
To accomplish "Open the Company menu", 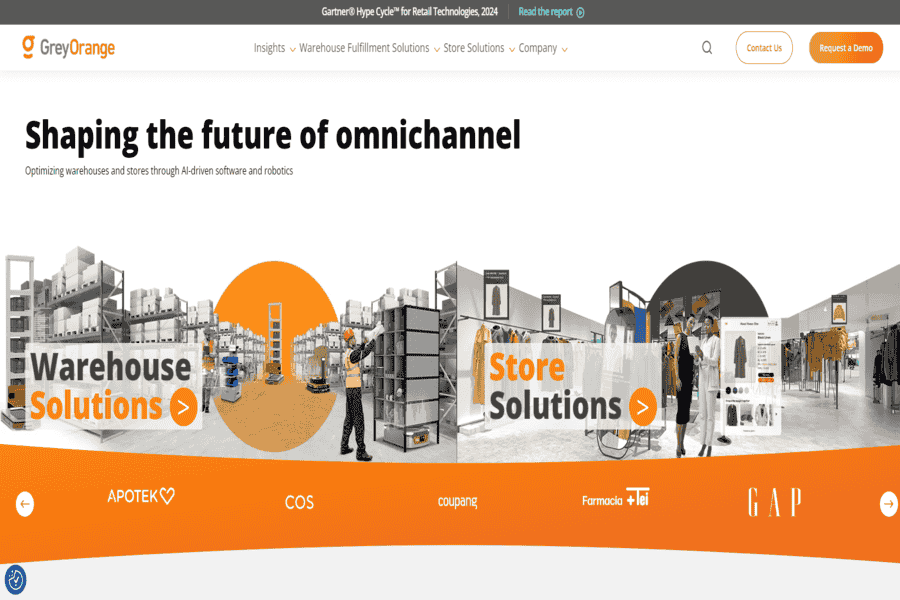I will pos(538,48).
